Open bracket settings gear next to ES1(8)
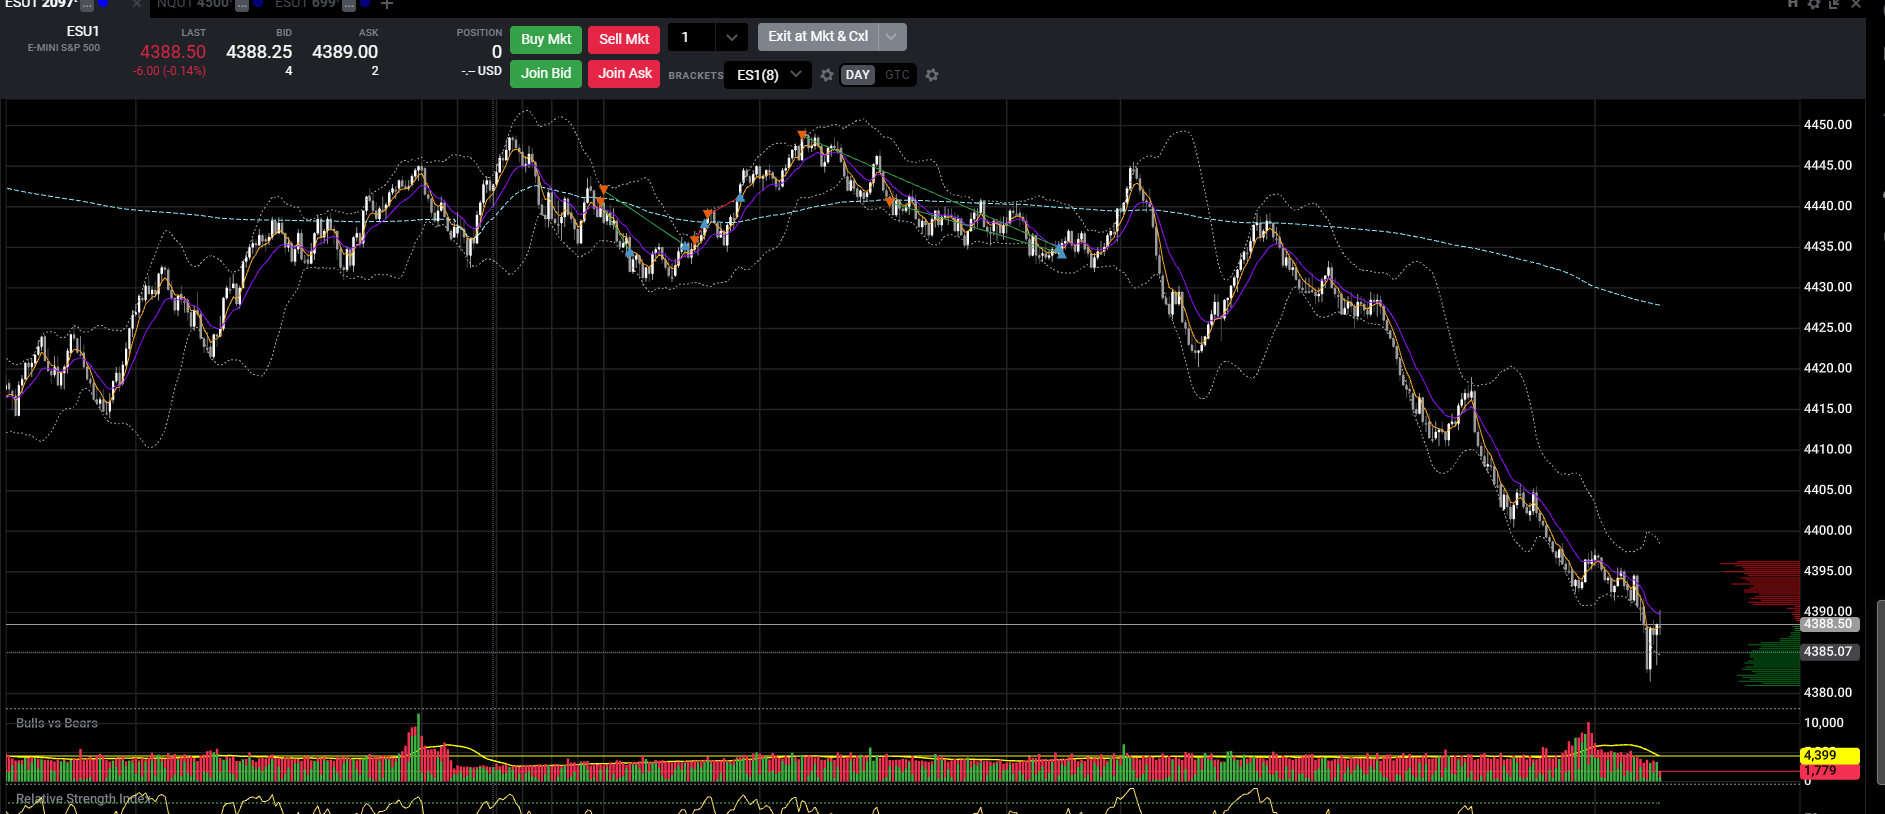1885x814 pixels. [x=827, y=75]
